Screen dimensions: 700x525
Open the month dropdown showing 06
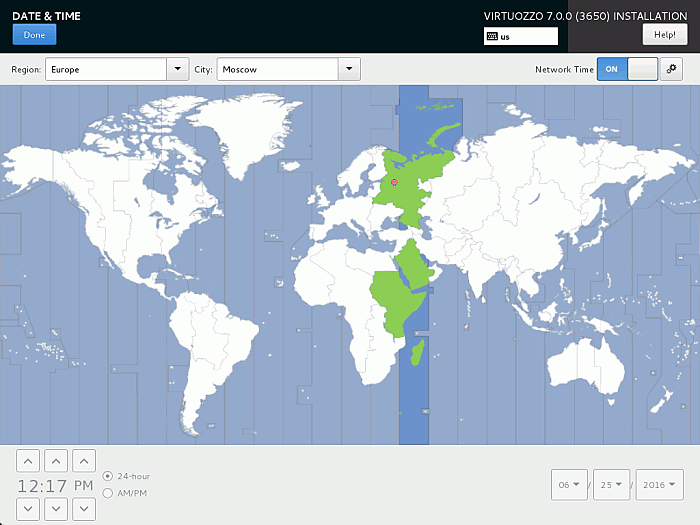pos(570,485)
